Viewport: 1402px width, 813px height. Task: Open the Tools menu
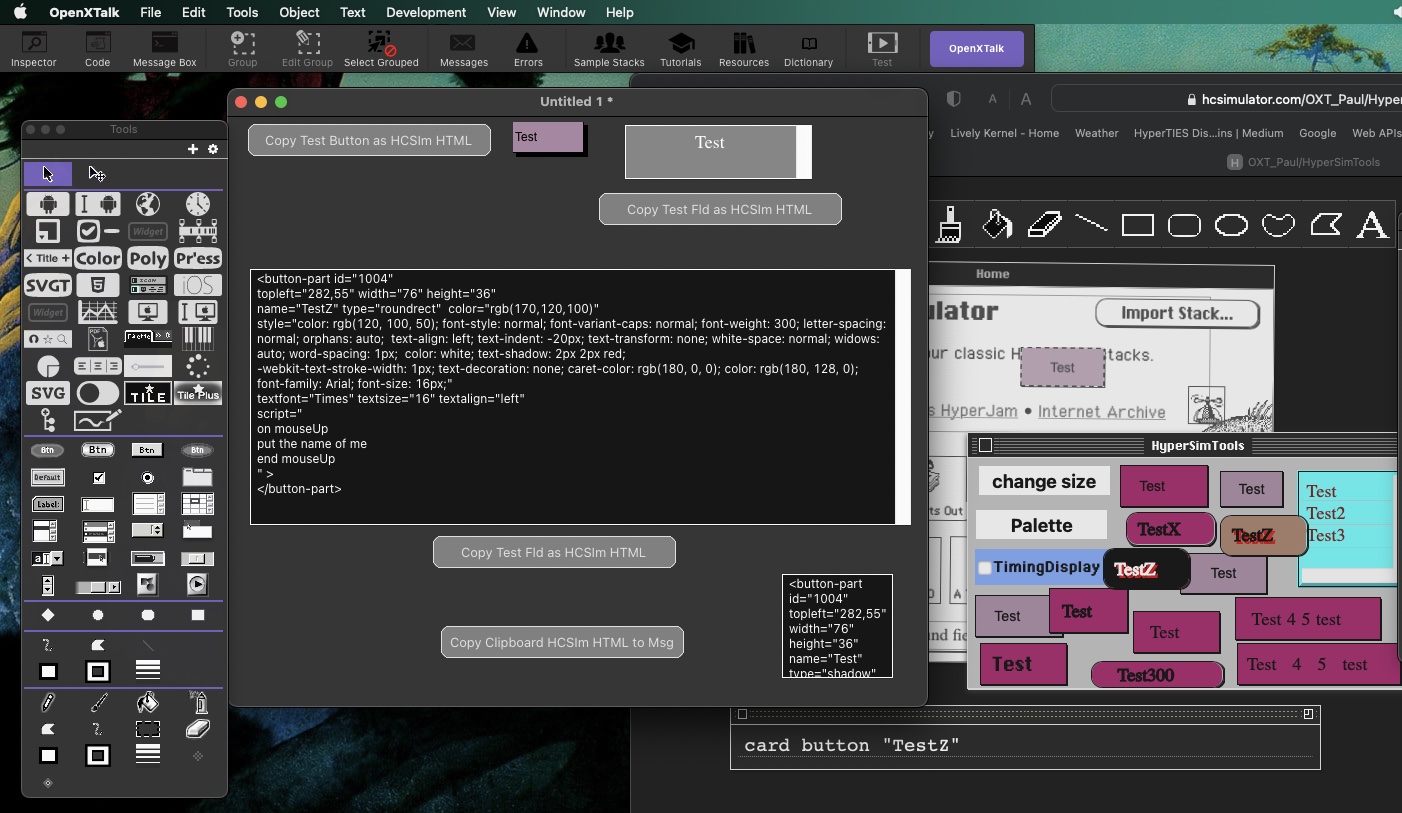(242, 12)
